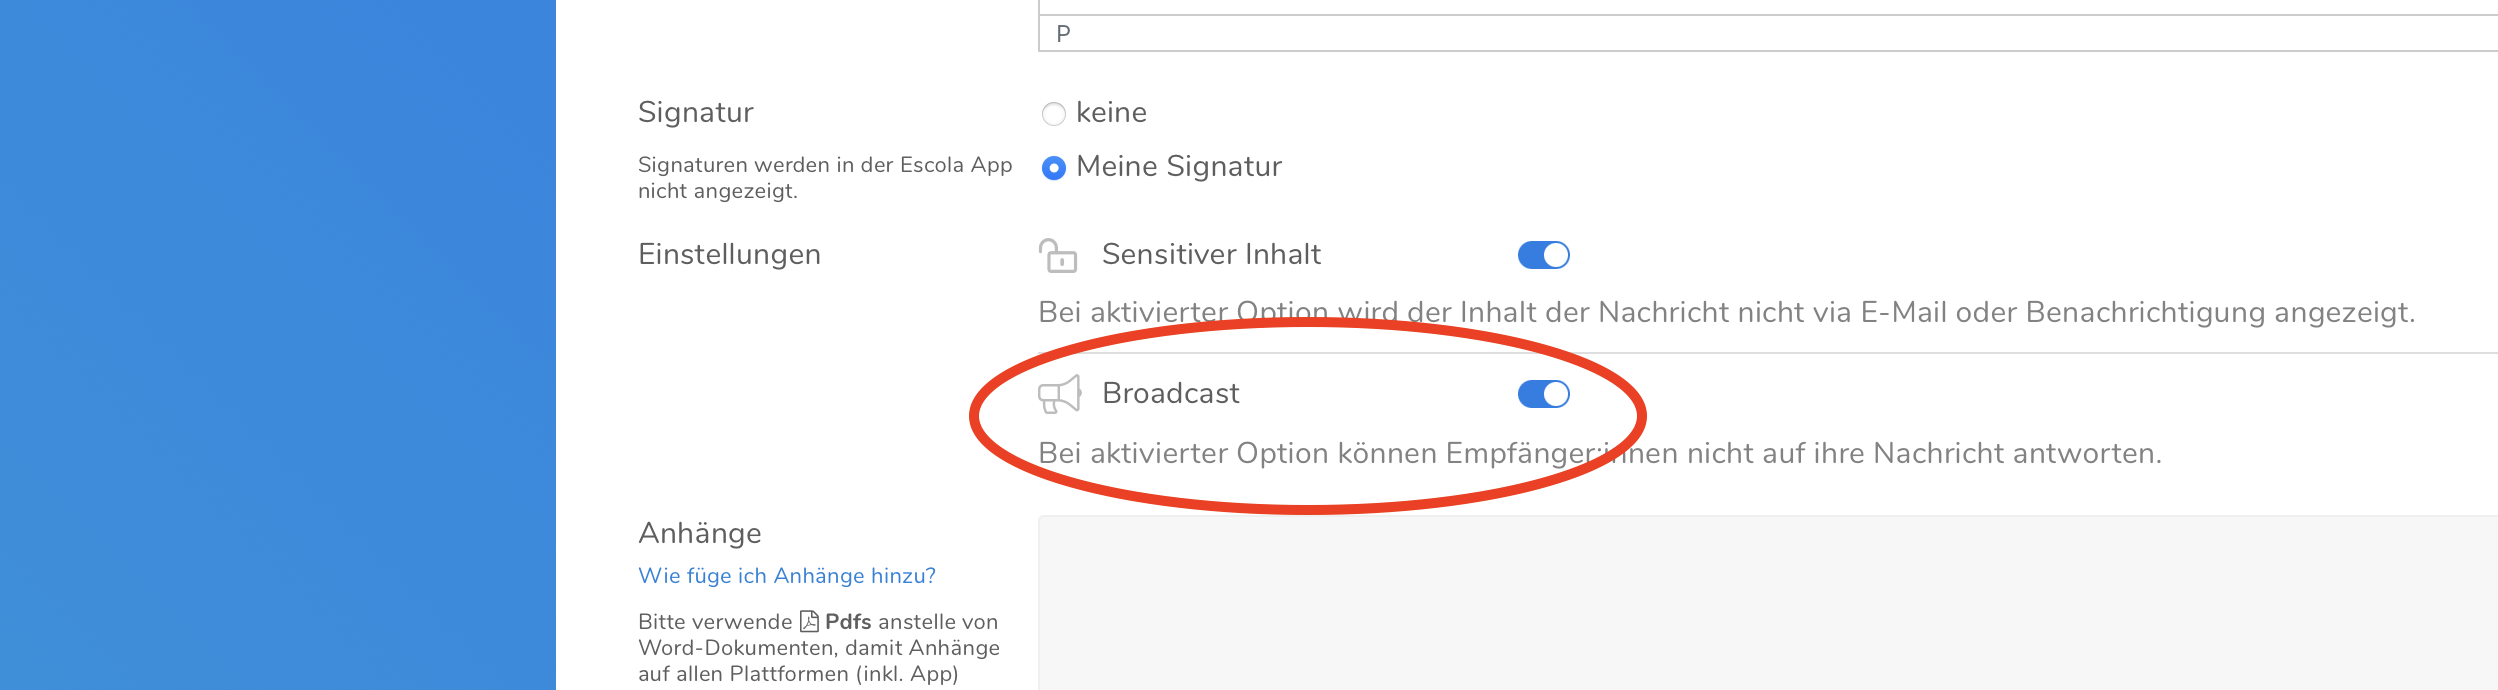Click the 'Sensitiver Inhalt' setting label
The width and height of the screenshot is (2498, 690).
[1211, 255]
